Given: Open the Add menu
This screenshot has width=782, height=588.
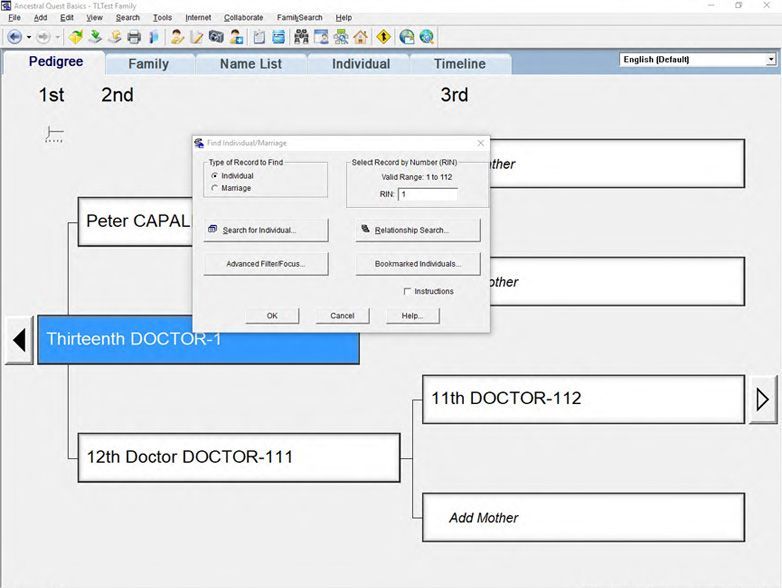Looking at the screenshot, I should coord(40,17).
